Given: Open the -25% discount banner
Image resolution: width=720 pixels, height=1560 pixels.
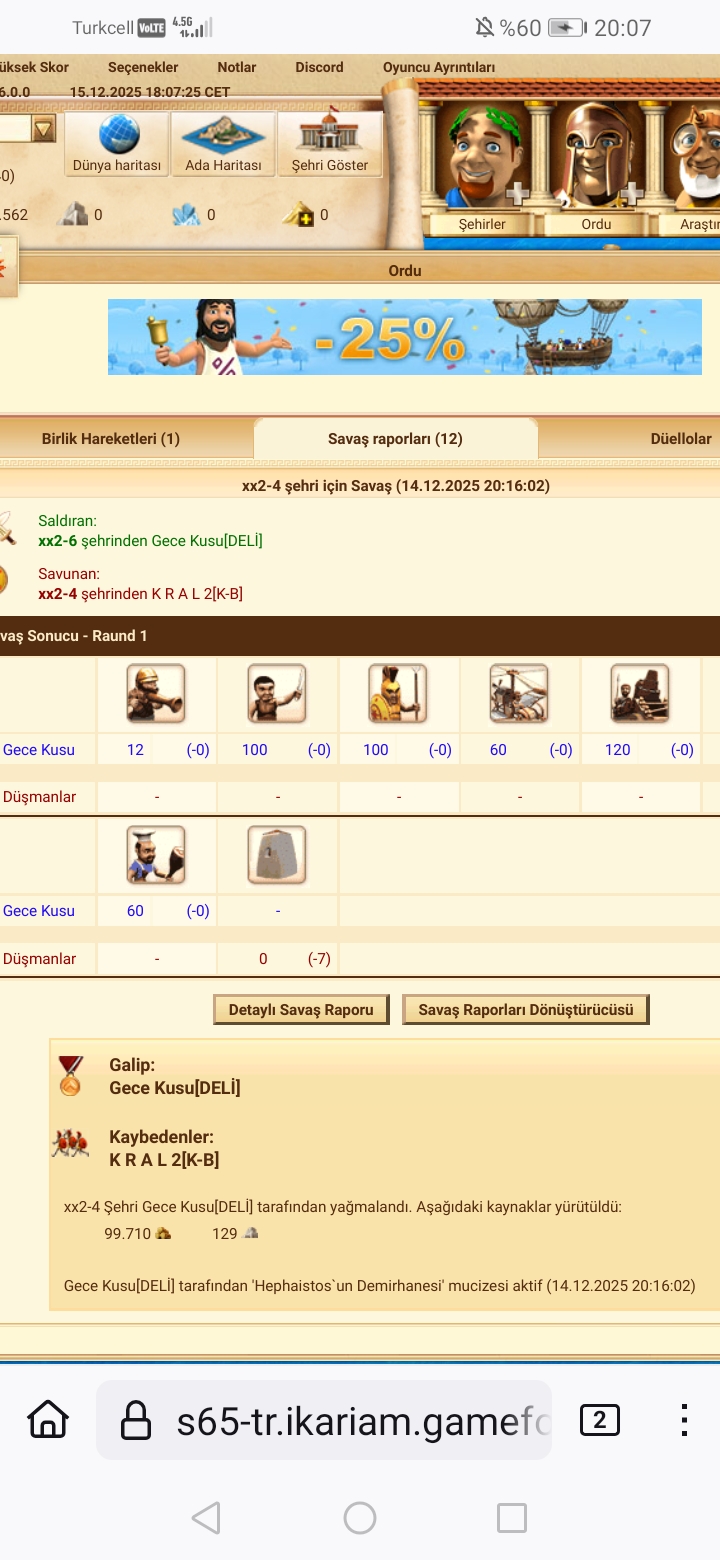Looking at the screenshot, I should [405, 337].
